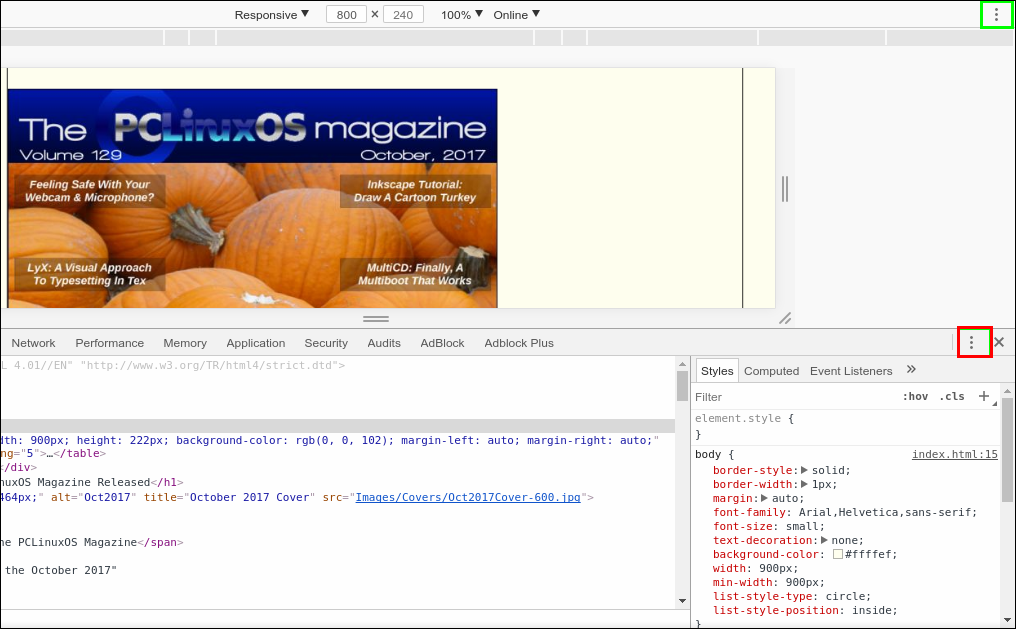
Task: Toggle the .cls element classes panel
Action: (952, 396)
